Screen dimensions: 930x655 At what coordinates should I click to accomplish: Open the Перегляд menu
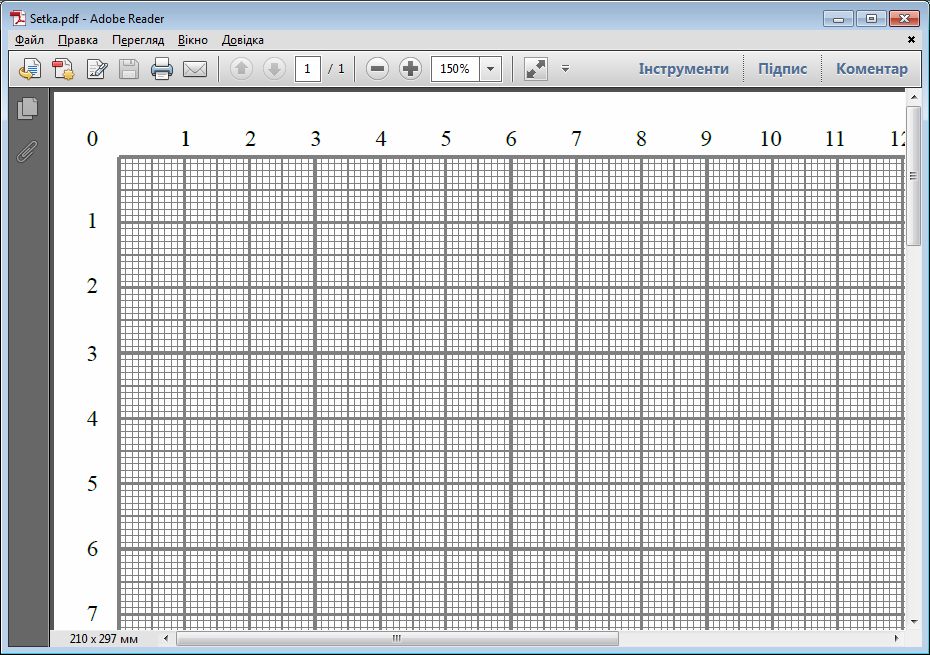[137, 40]
